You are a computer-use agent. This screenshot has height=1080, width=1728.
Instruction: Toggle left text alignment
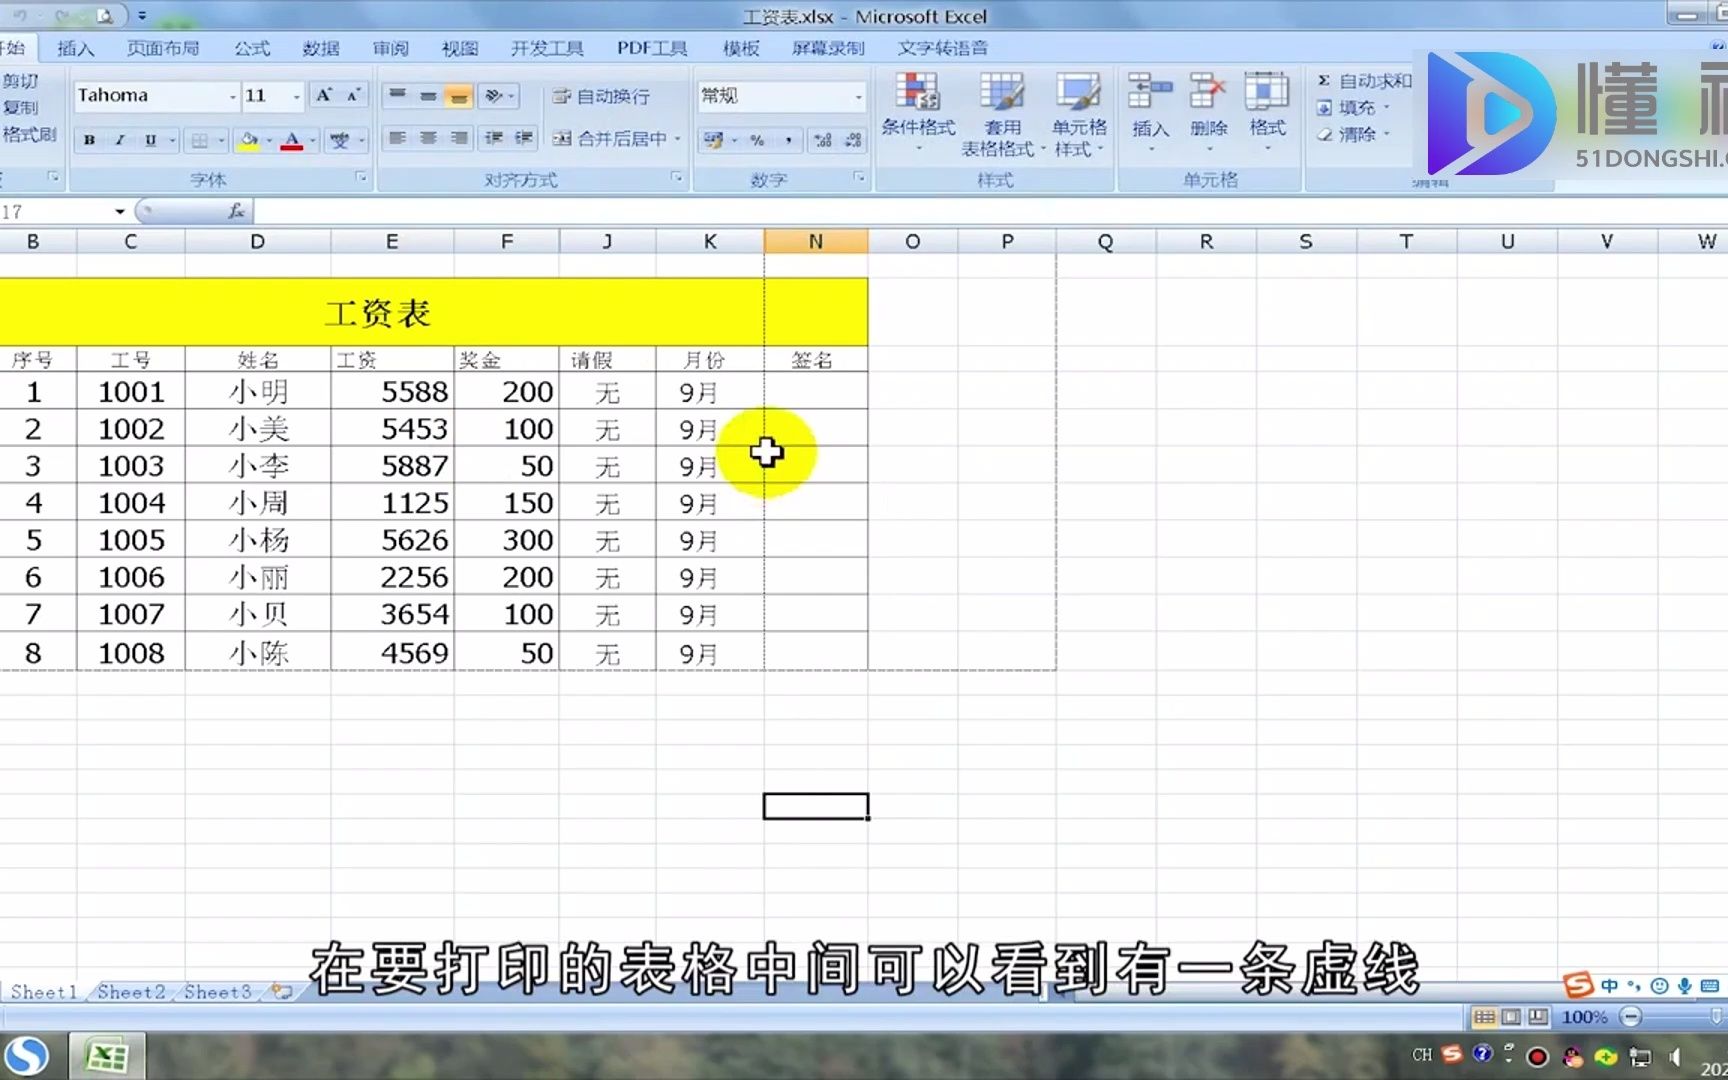[397, 138]
